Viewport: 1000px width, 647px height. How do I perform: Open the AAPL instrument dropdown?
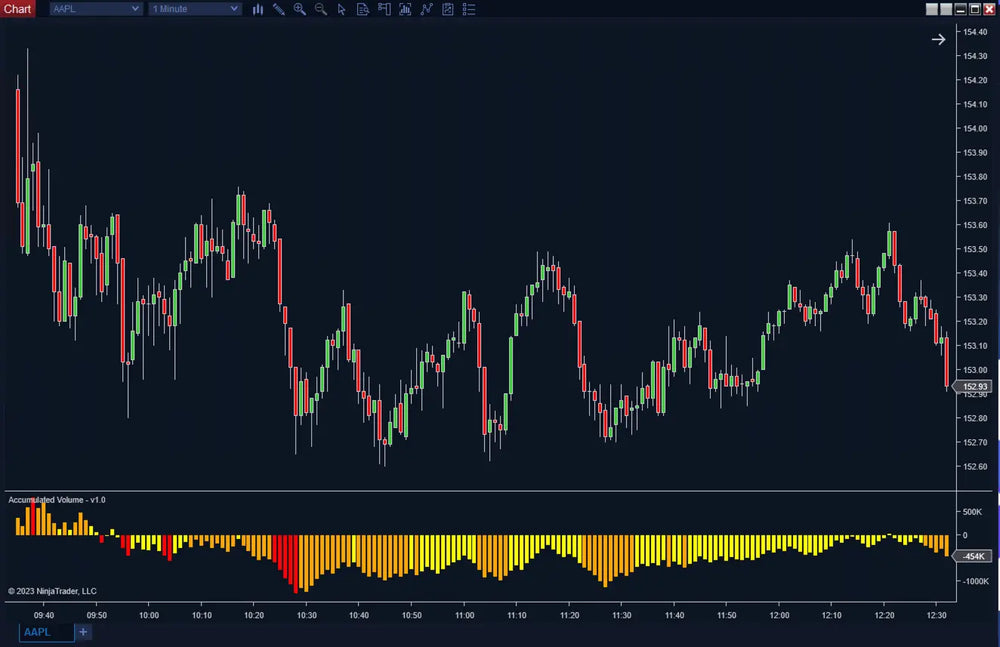pos(95,9)
